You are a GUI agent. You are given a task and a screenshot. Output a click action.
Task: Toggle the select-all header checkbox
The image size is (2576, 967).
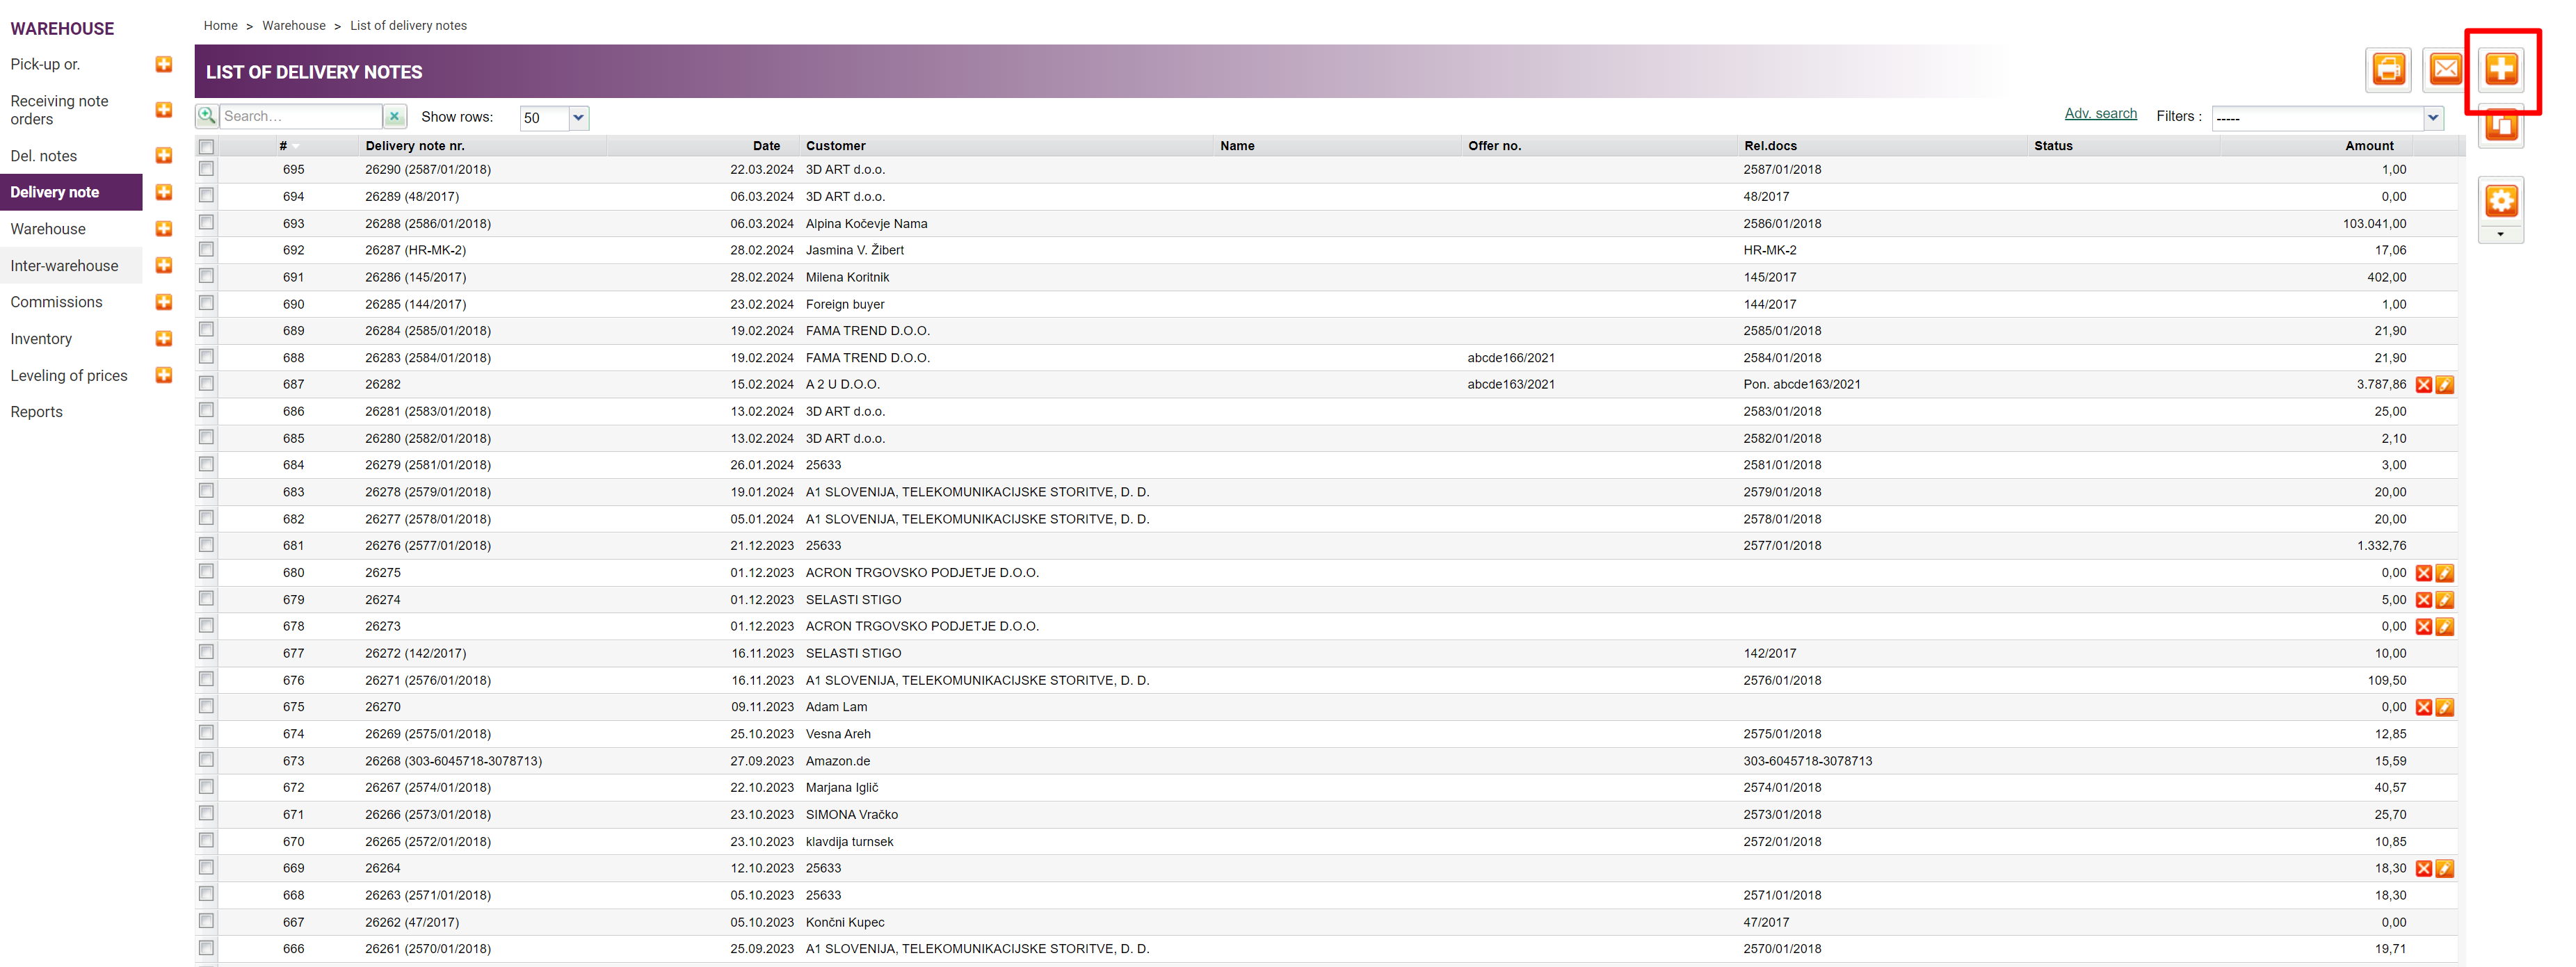(207, 146)
